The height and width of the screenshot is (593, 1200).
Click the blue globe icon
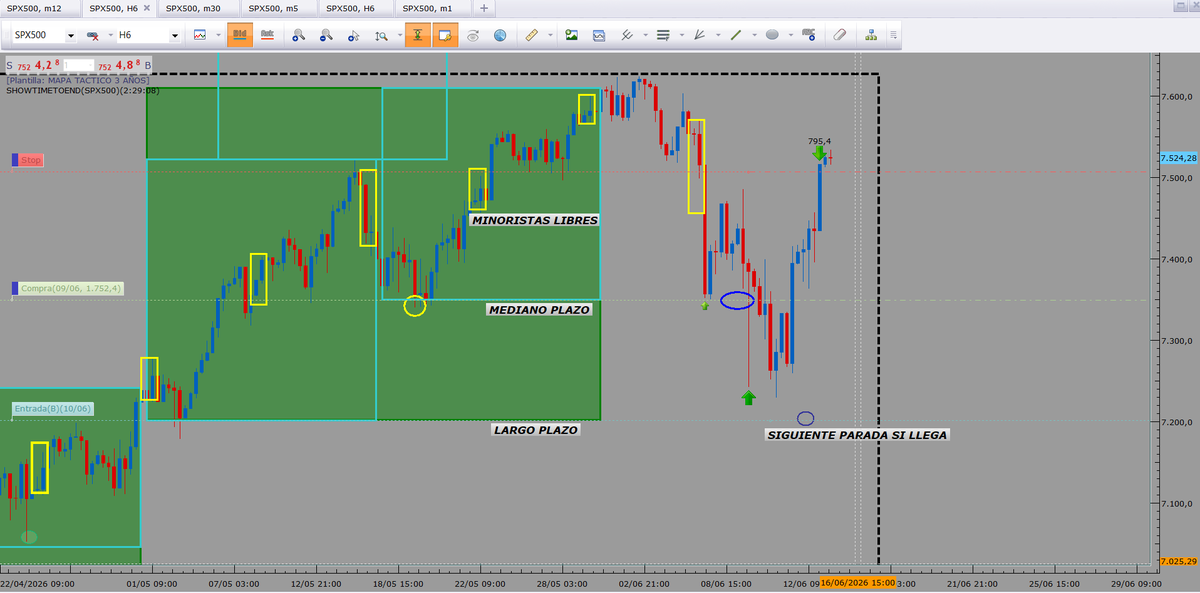[x=500, y=36]
